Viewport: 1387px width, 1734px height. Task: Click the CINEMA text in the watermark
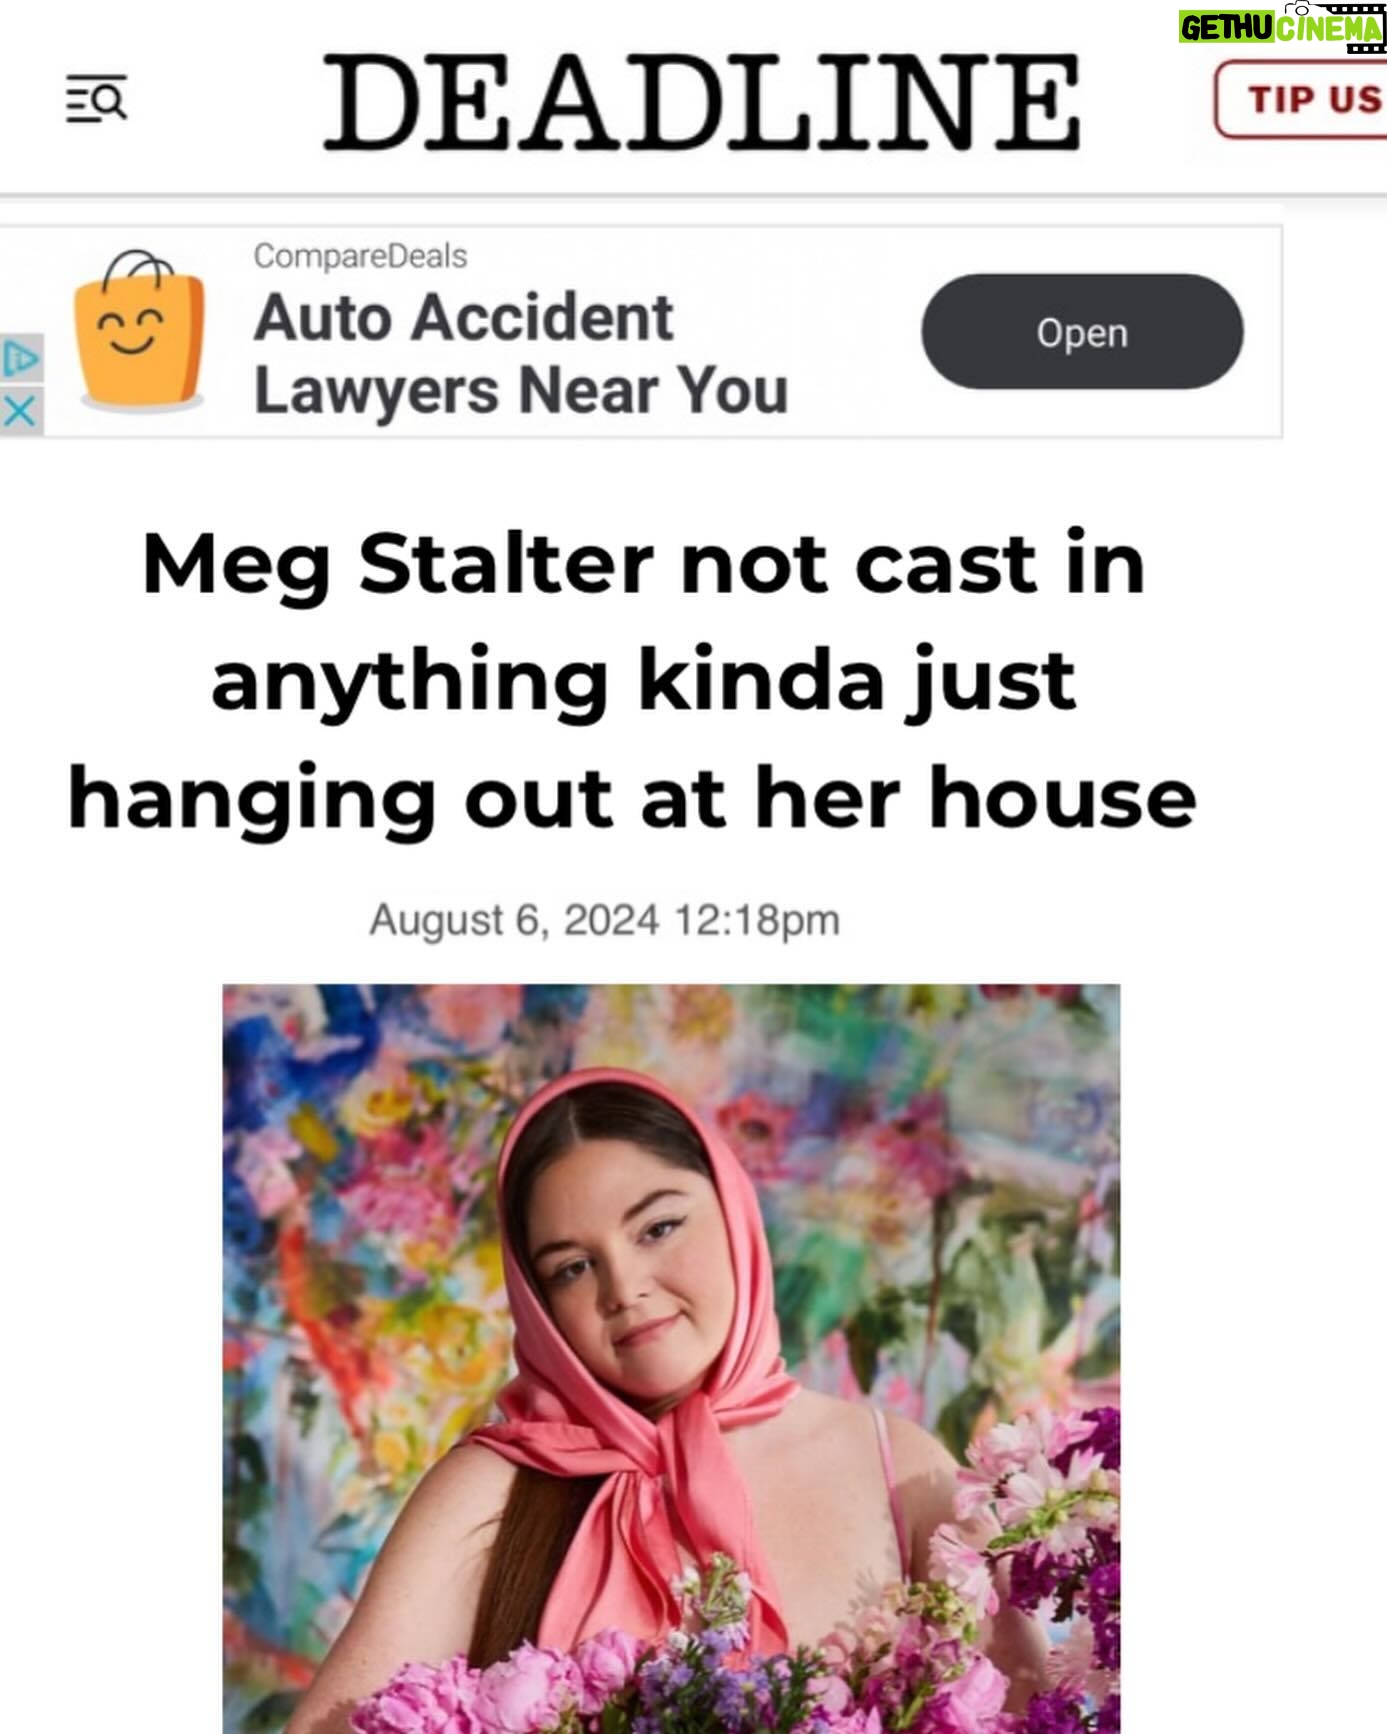(x=1328, y=31)
